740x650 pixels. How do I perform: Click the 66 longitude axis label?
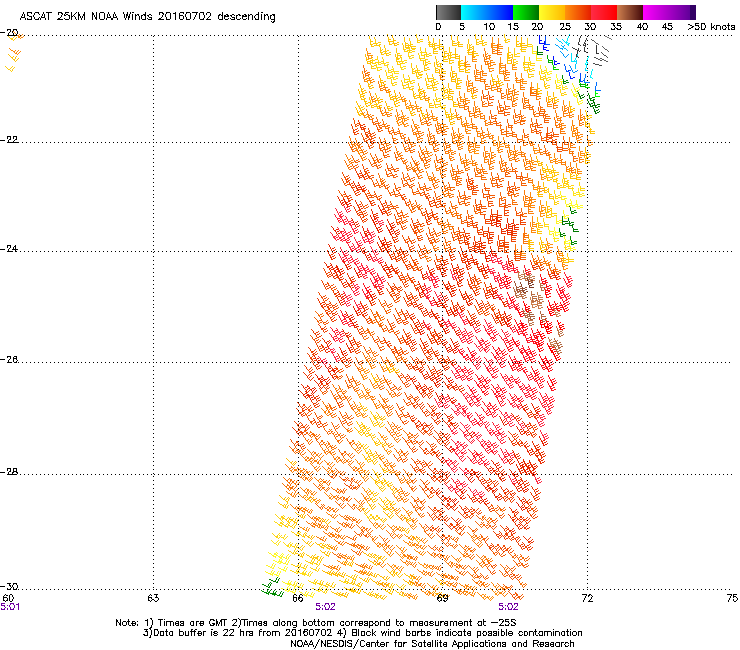[x=298, y=598]
